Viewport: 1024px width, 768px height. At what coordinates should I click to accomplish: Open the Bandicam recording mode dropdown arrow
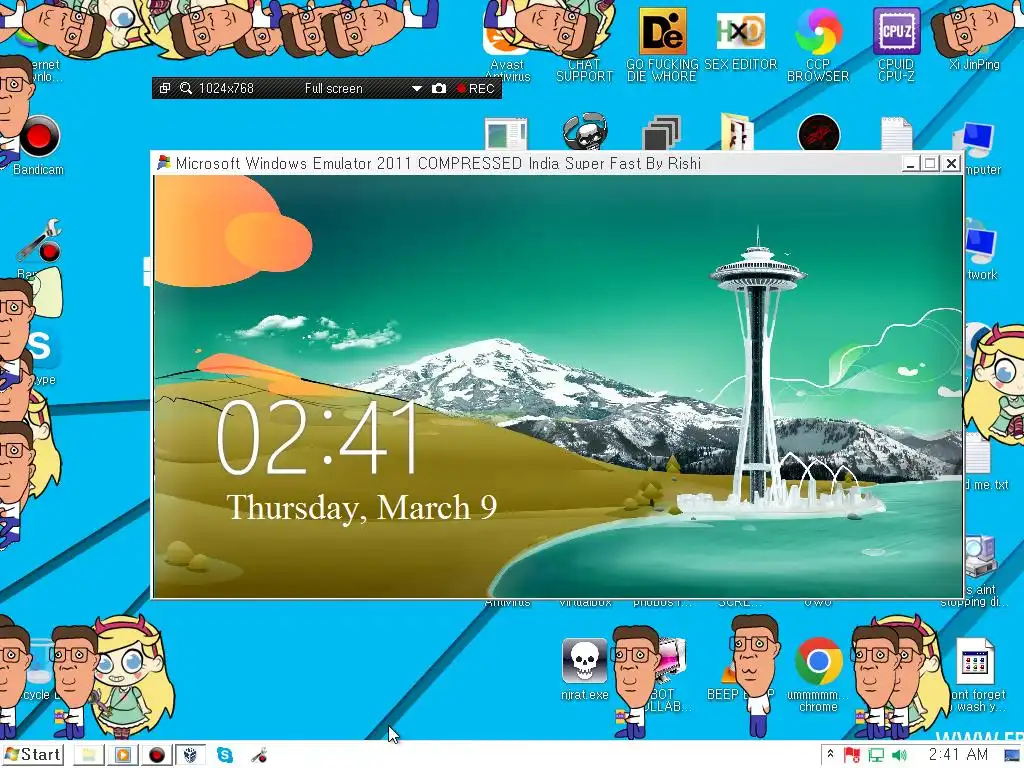click(417, 88)
